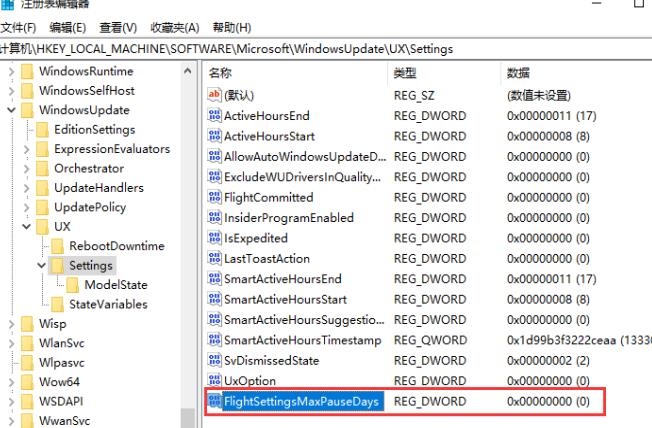Viewport: 652px width, 428px height.
Task: Click the ActiveHoursStart DWORD icon
Action: 214,136
